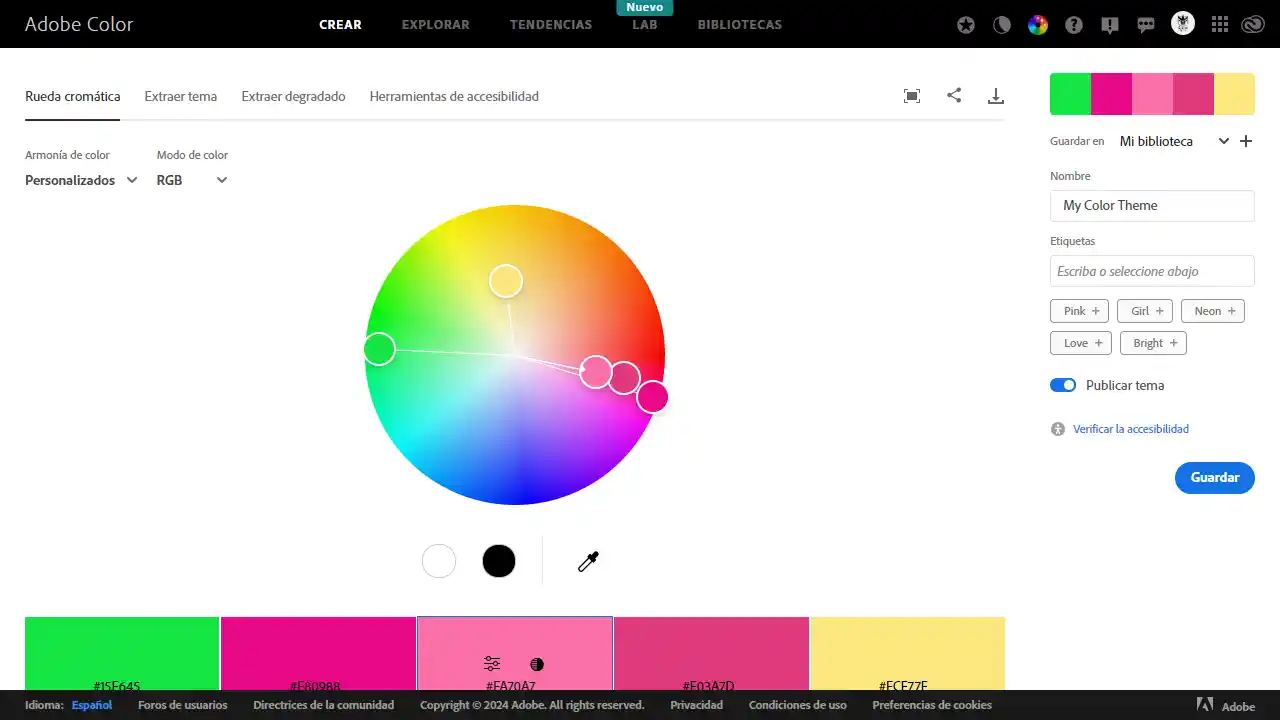The image size is (1280, 720).
Task: Select the green #15E645 swatch
Action: click(x=120, y=655)
